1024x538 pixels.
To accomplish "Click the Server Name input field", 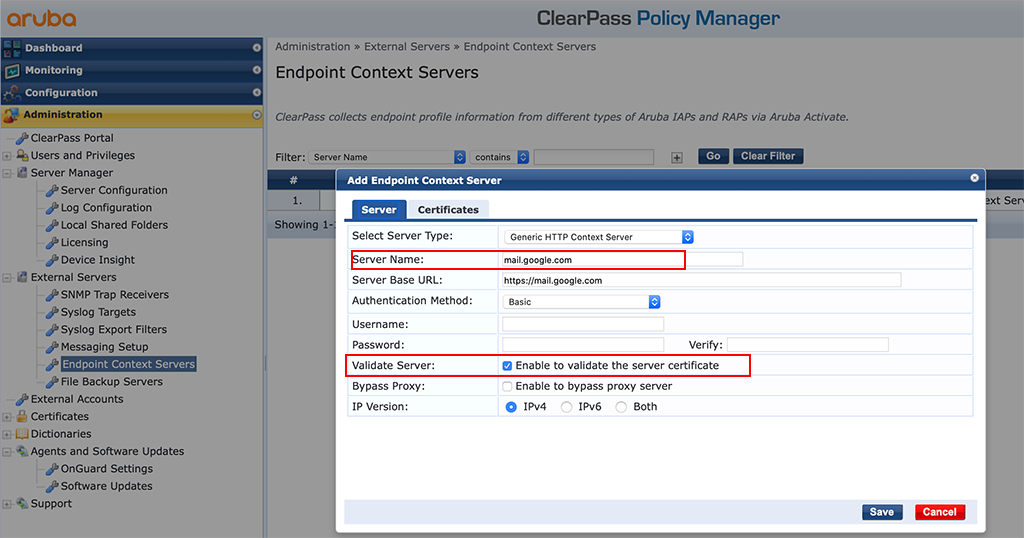I will (x=622, y=260).
